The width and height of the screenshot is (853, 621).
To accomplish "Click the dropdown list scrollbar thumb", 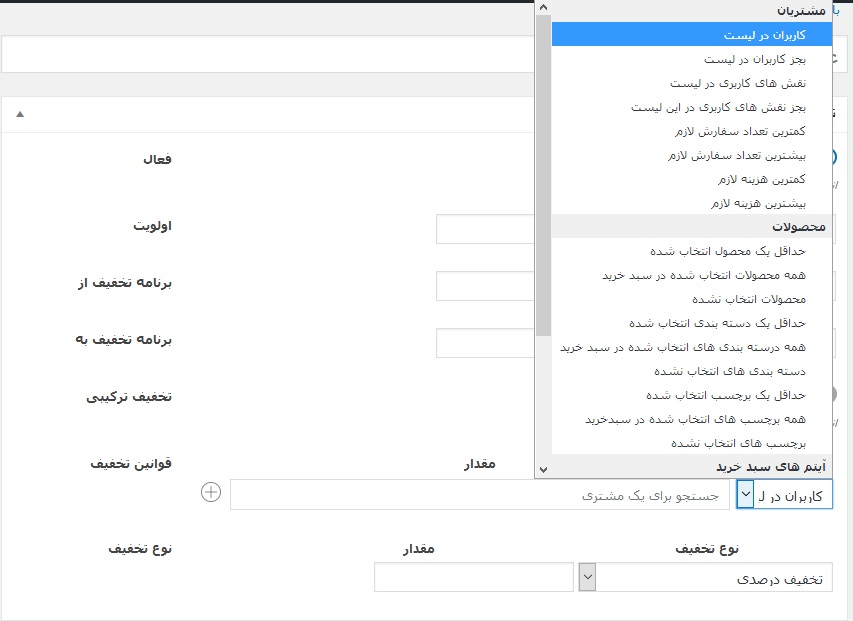I will pos(543,176).
